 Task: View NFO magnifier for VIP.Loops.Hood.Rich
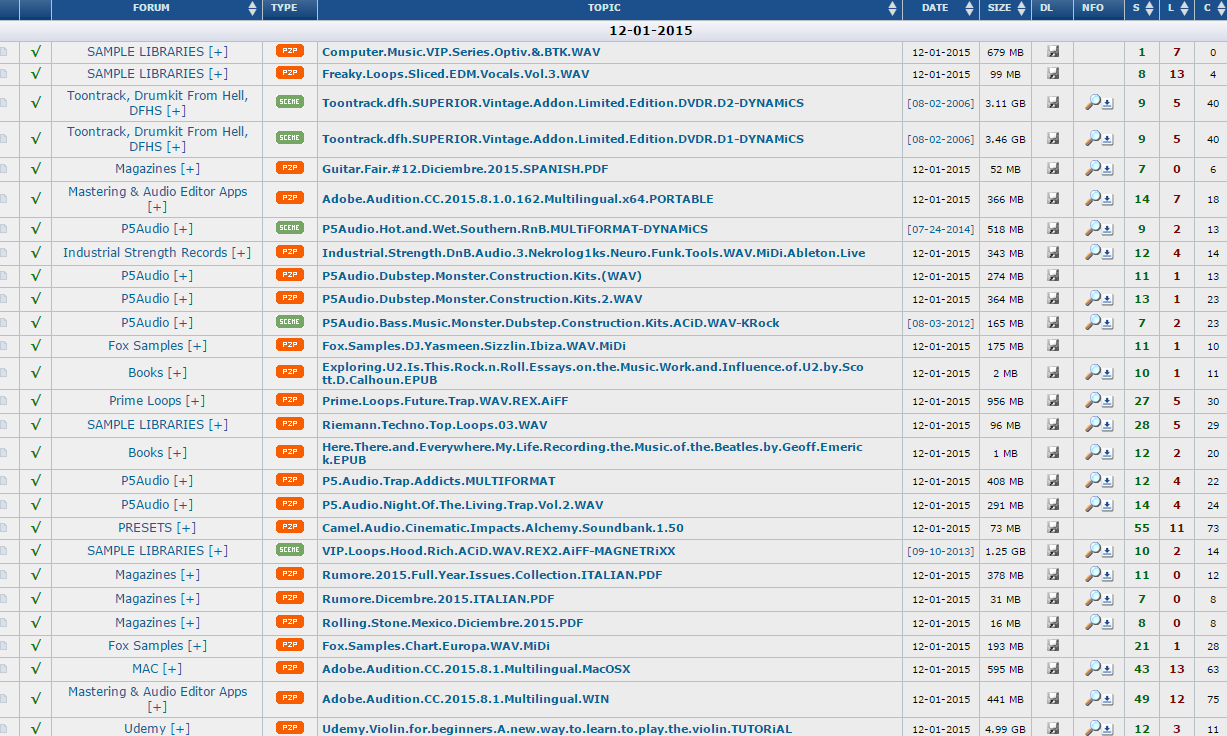pos(1093,550)
